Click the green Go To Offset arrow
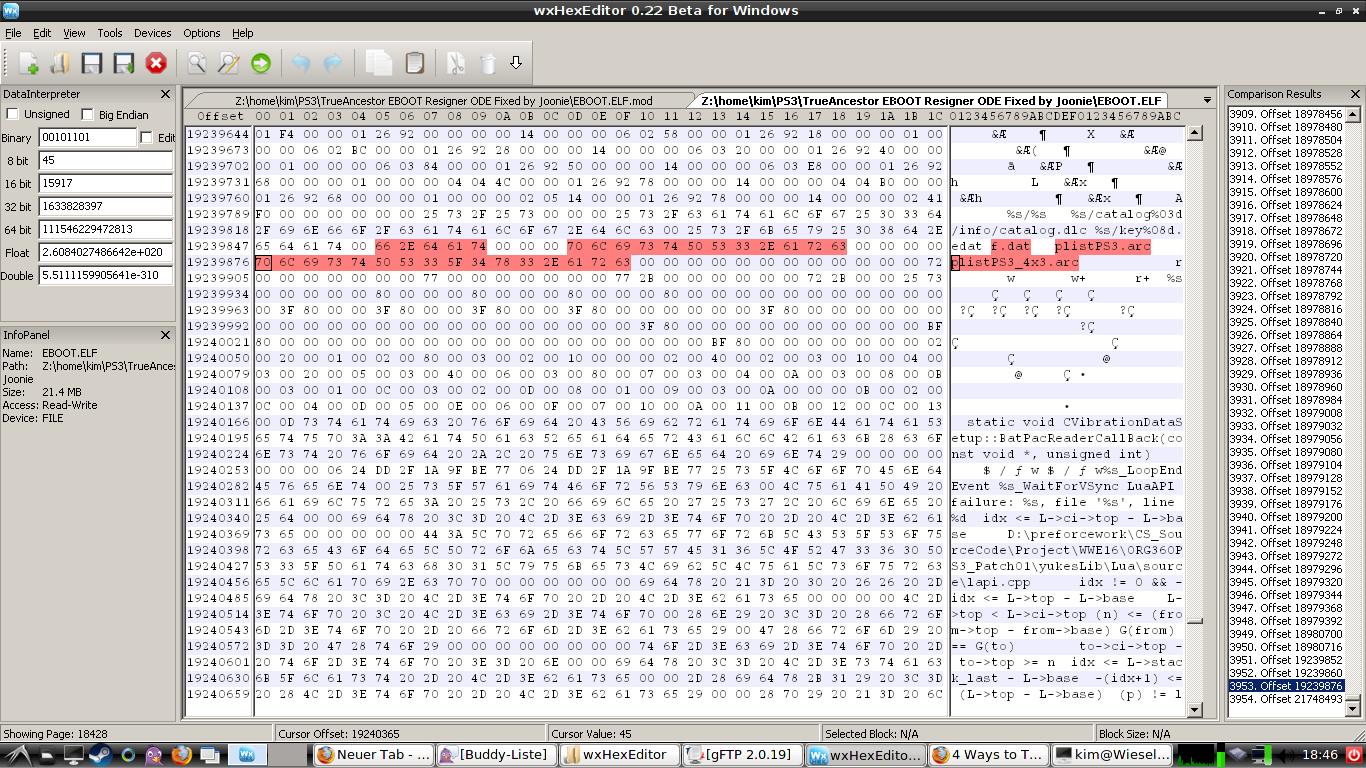1366x768 pixels. [261, 64]
